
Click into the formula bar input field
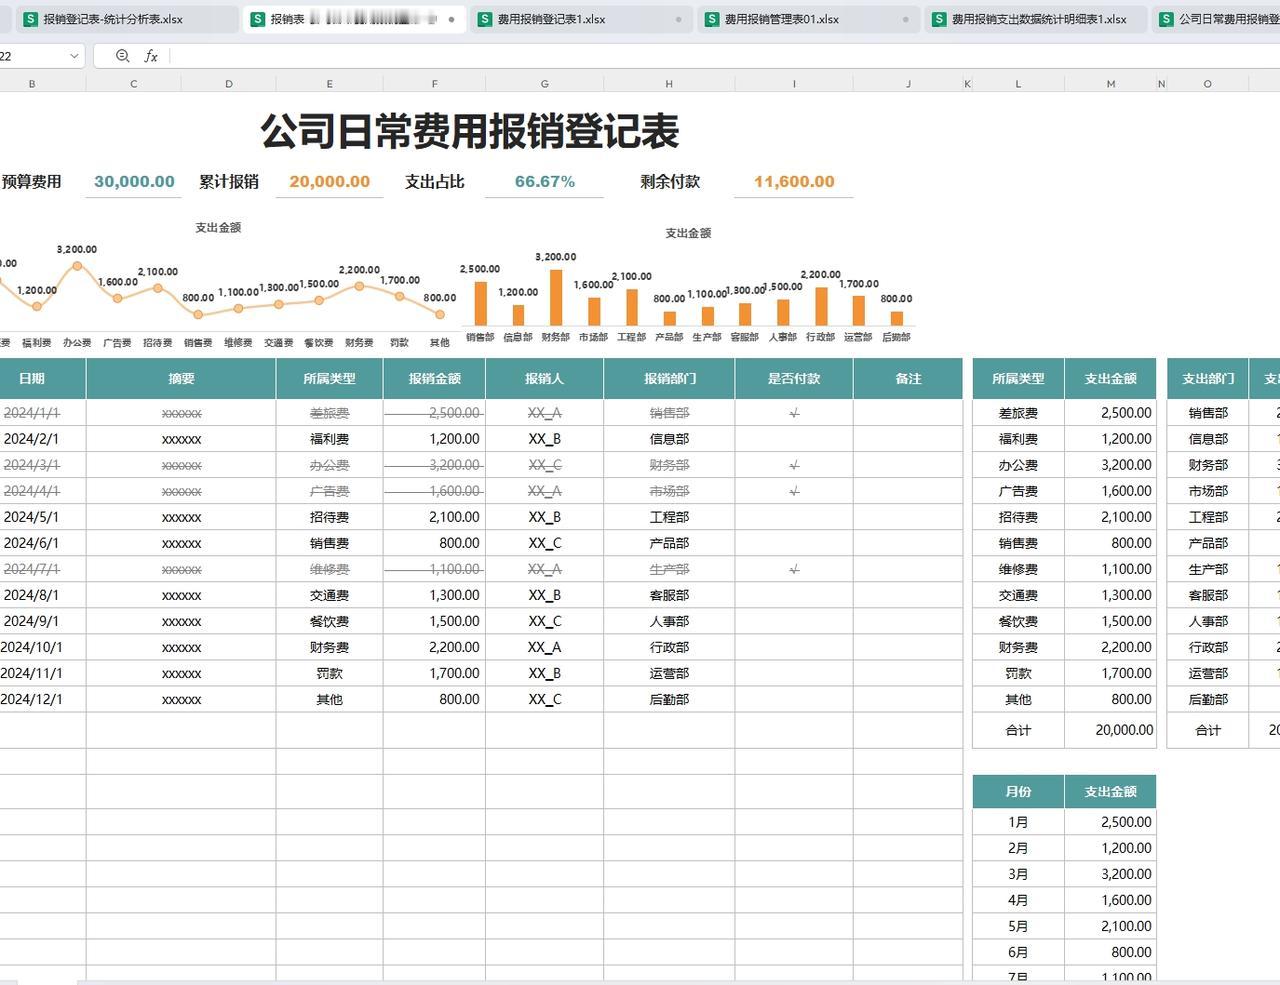coord(724,56)
